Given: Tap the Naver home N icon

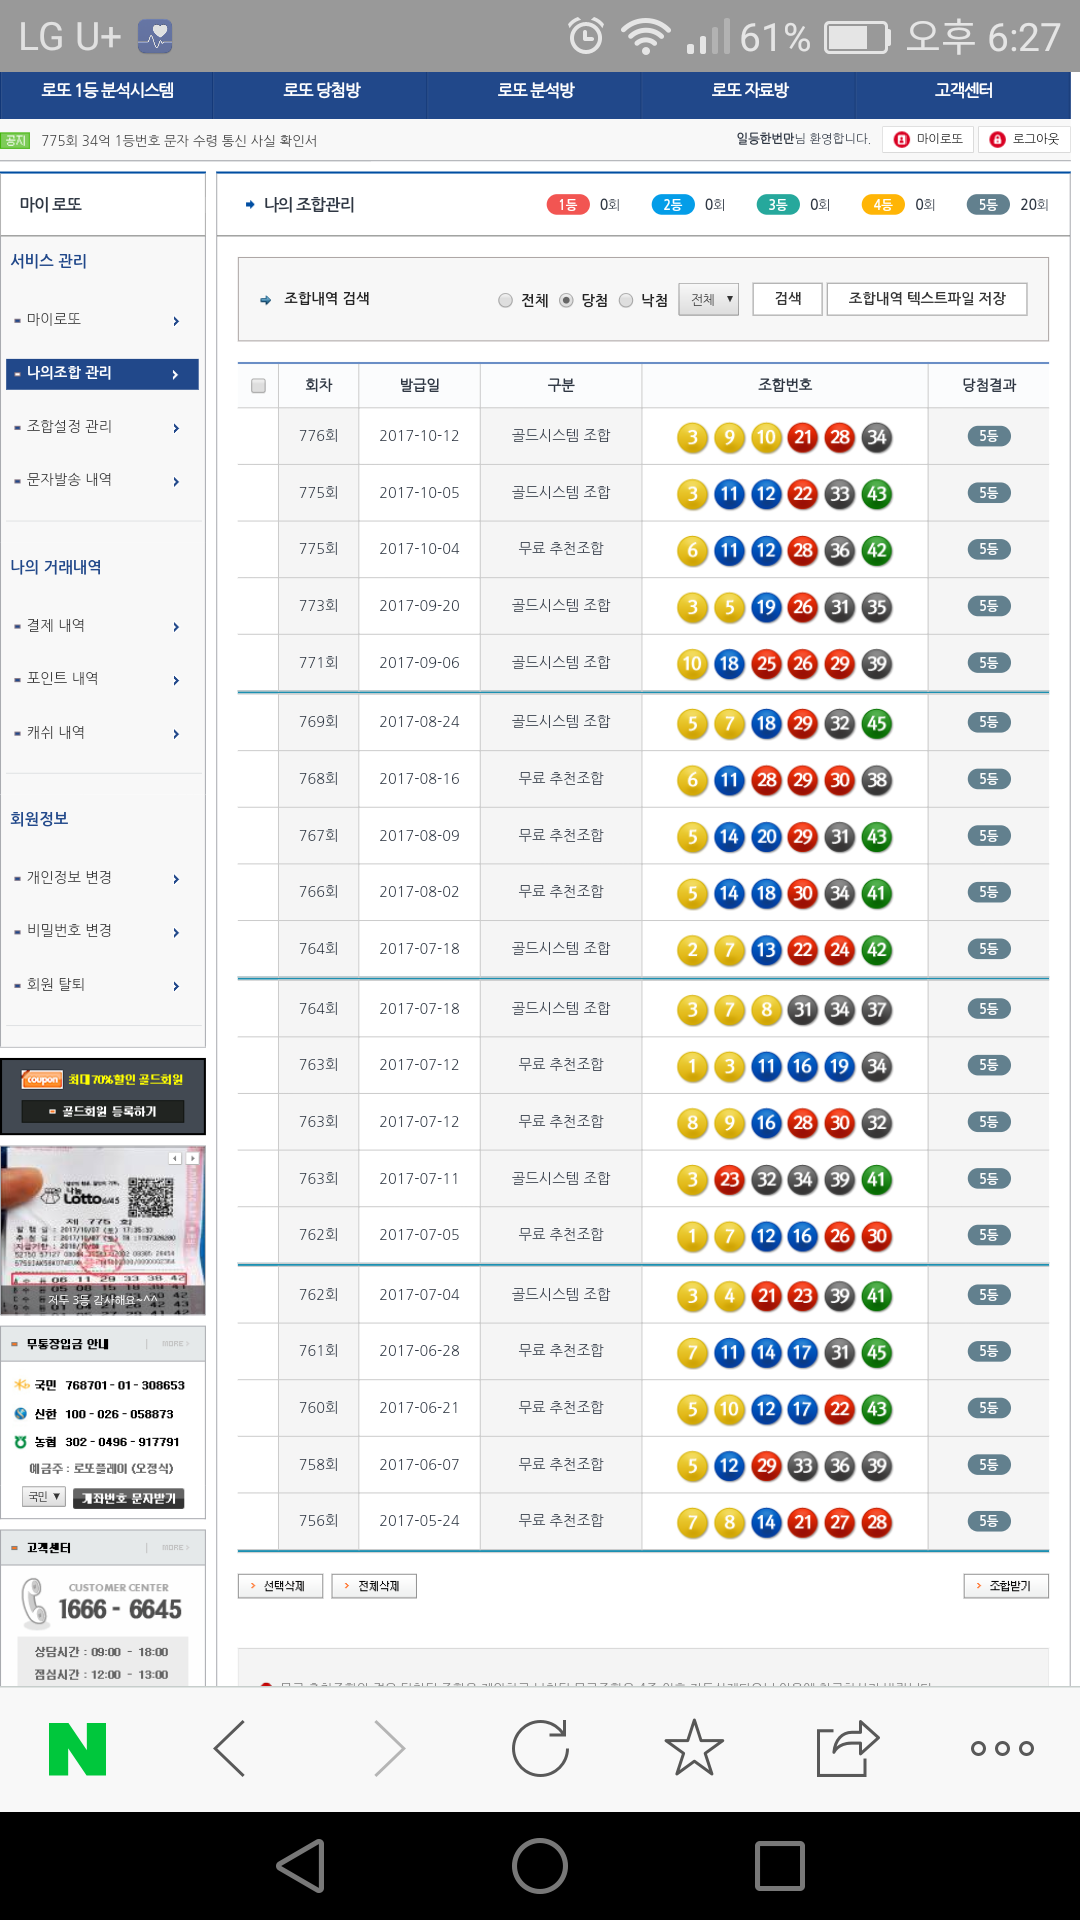Looking at the screenshot, I should tap(78, 1749).
